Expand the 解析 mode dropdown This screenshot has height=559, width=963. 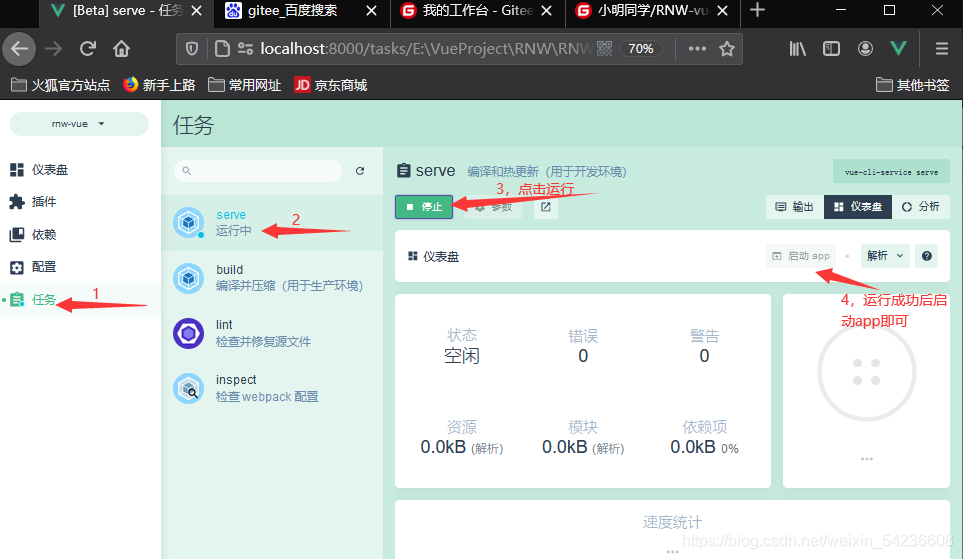coord(885,256)
